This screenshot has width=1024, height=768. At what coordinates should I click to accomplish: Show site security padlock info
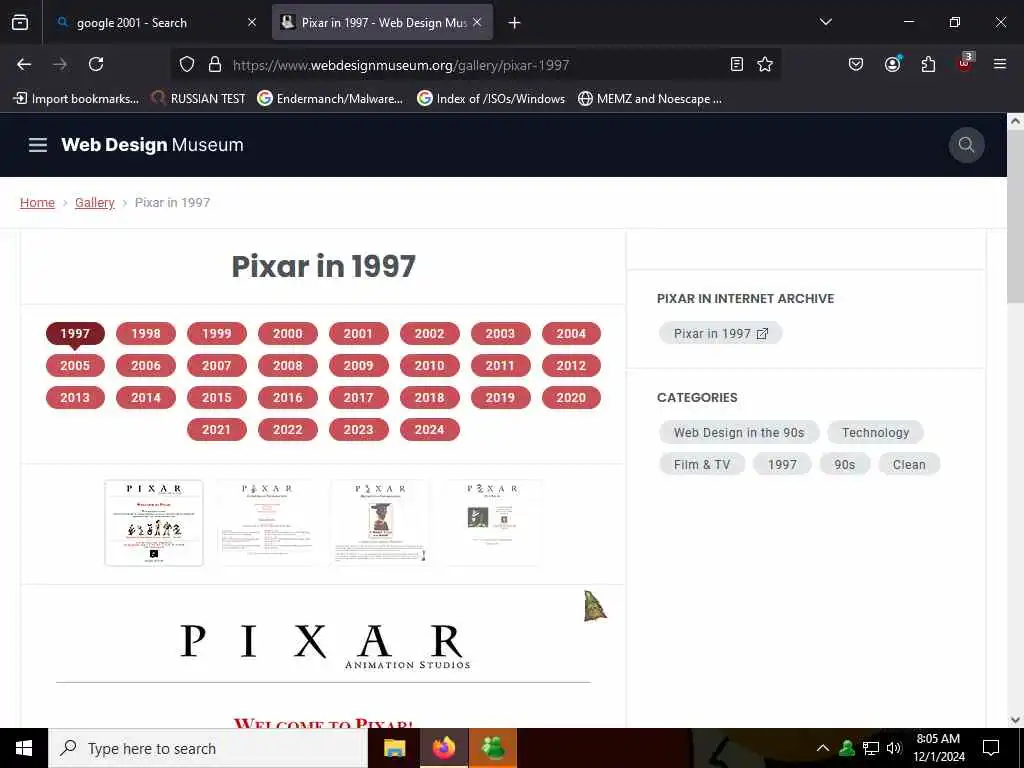tap(215, 64)
